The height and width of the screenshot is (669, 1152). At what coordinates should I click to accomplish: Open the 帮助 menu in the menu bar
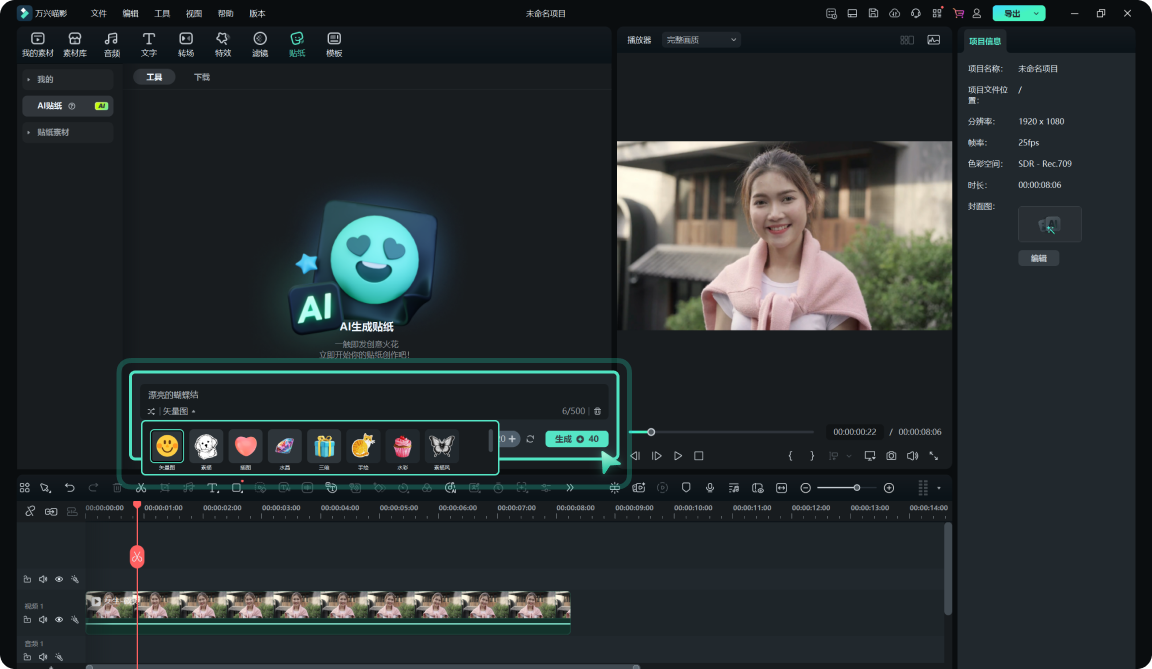coord(224,13)
